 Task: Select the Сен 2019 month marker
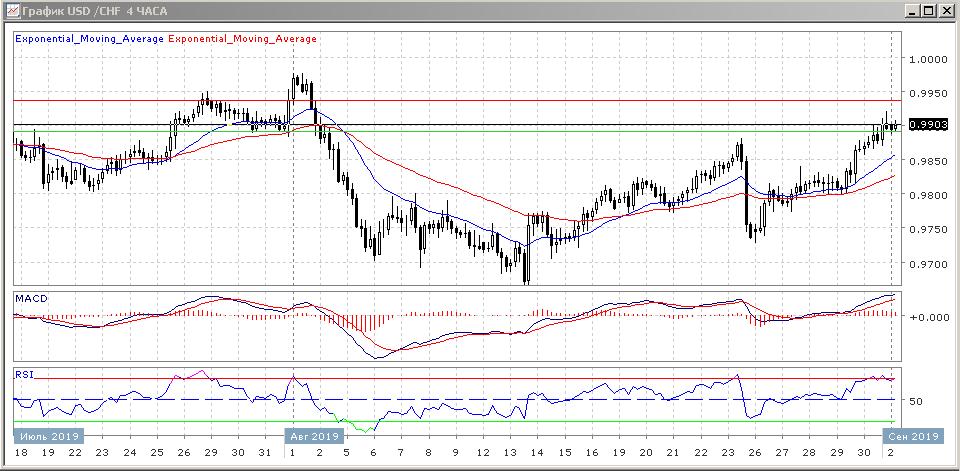tap(909, 436)
